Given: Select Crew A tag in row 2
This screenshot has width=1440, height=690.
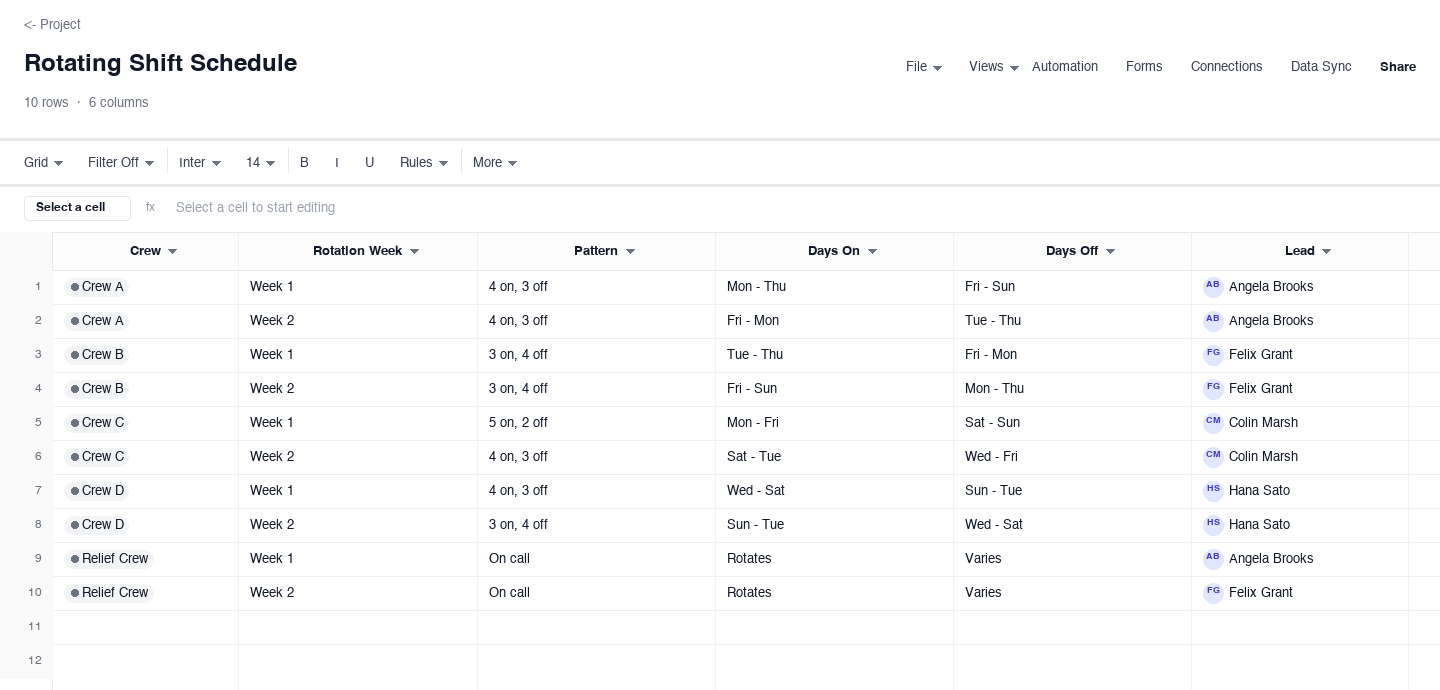Looking at the screenshot, I should (x=97, y=321).
